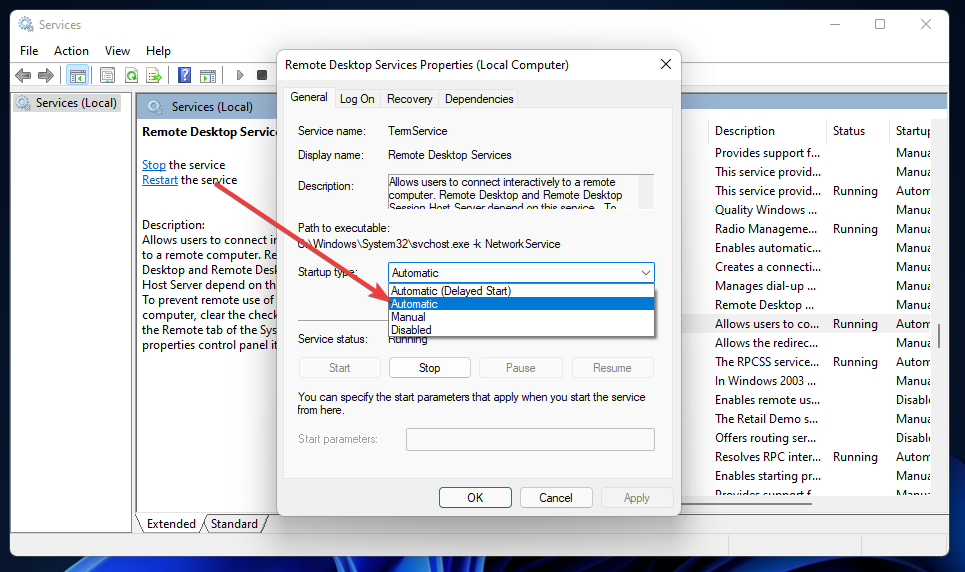Viewport: 965px width, 572px height.
Task: Open Help with the blue question mark icon
Action: coord(184,75)
